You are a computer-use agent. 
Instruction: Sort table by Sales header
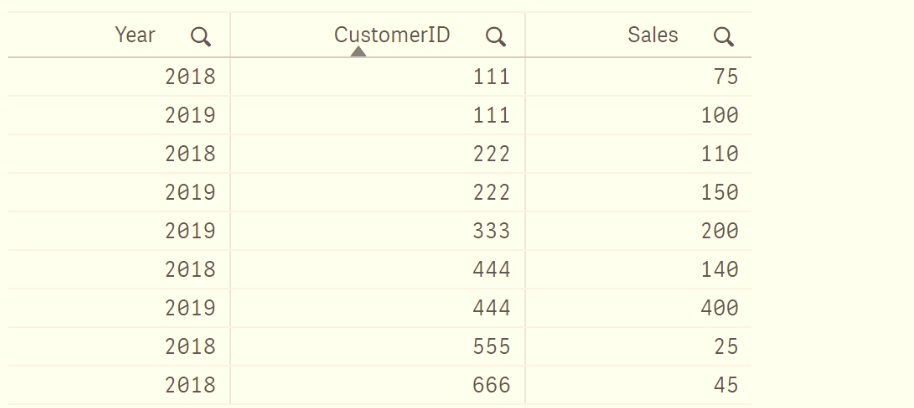click(x=652, y=36)
